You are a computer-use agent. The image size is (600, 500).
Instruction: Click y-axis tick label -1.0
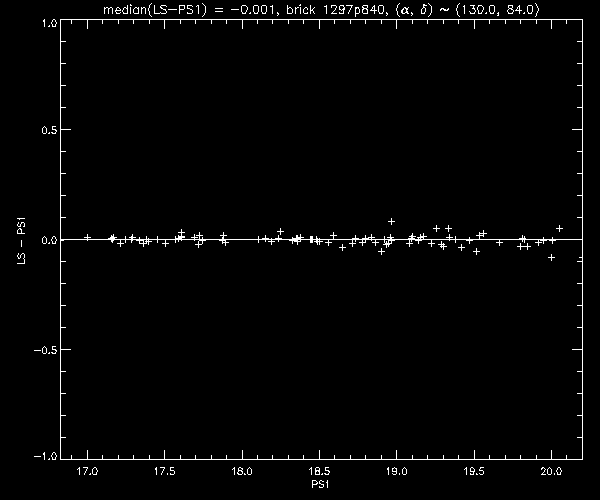click(x=46, y=456)
